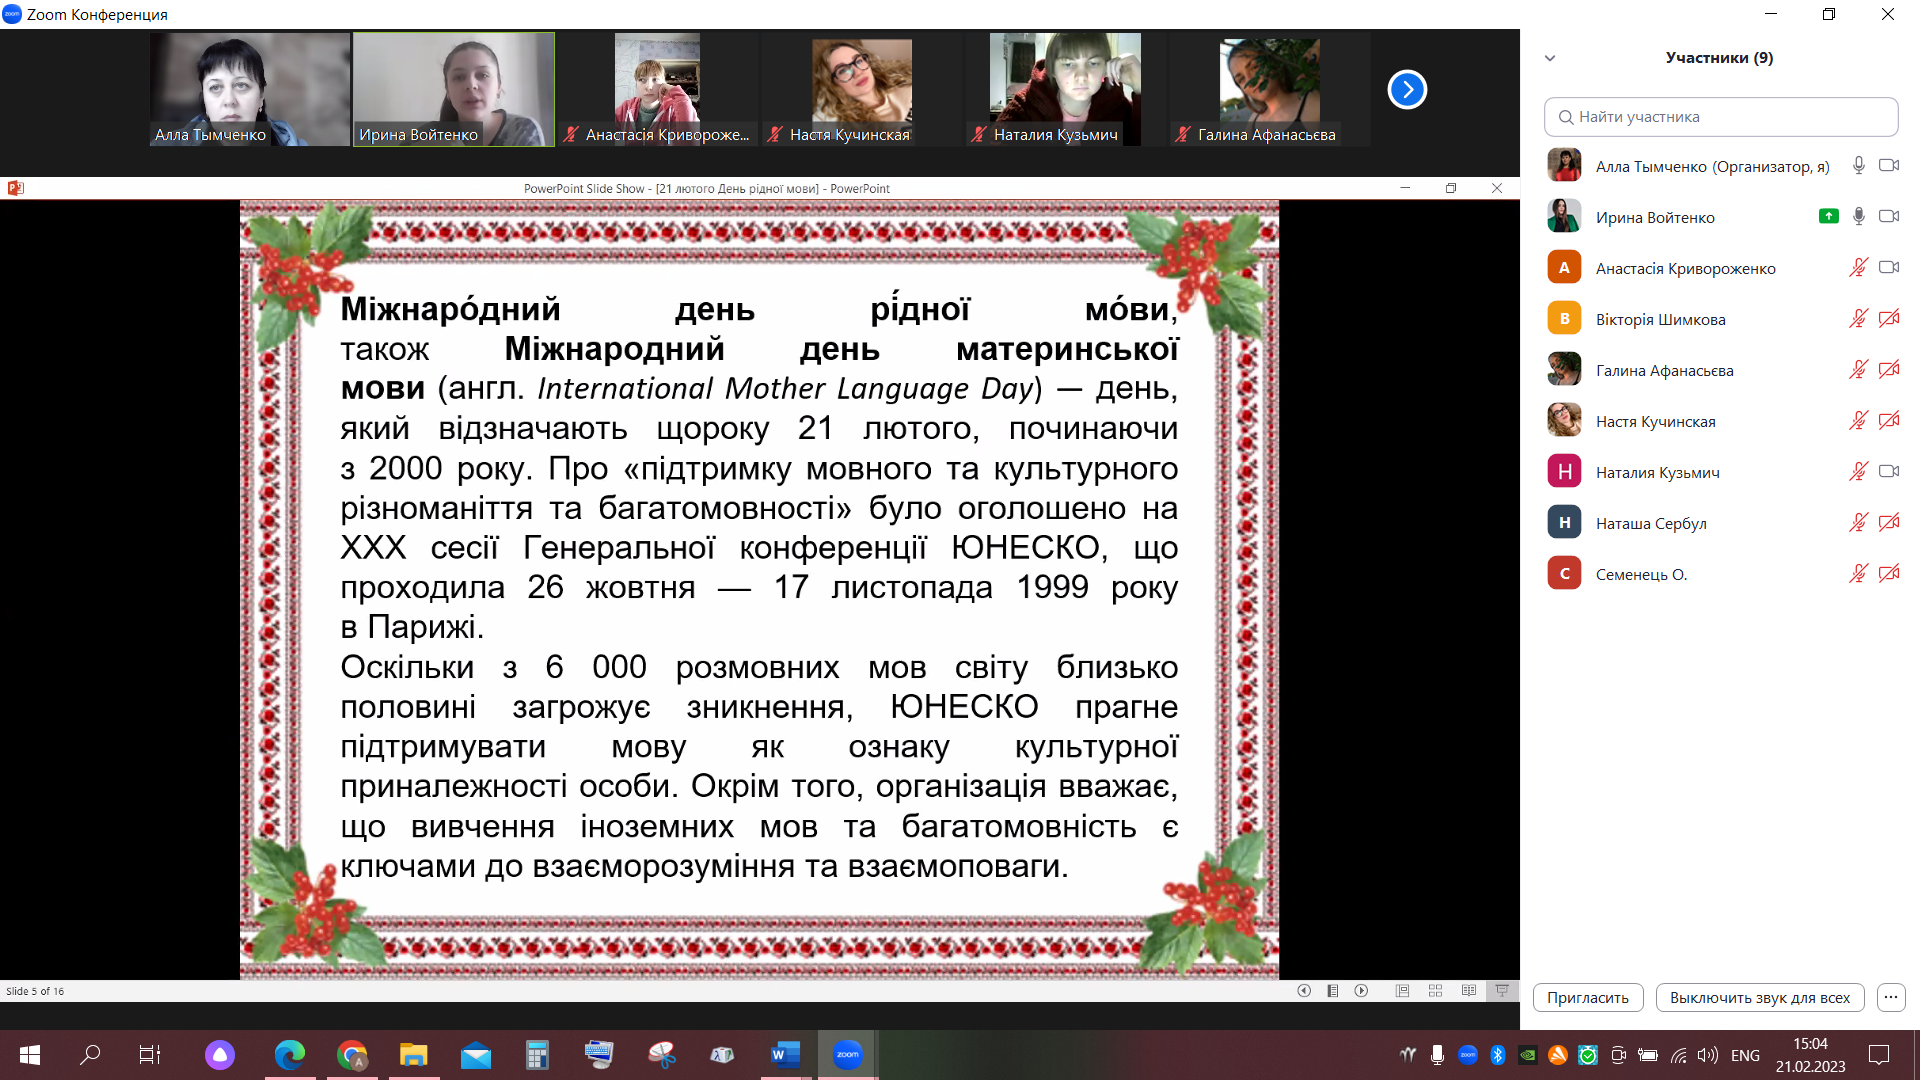
Task: Click Ирина Войтенко video thumbnail
Action: tap(453, 90)
